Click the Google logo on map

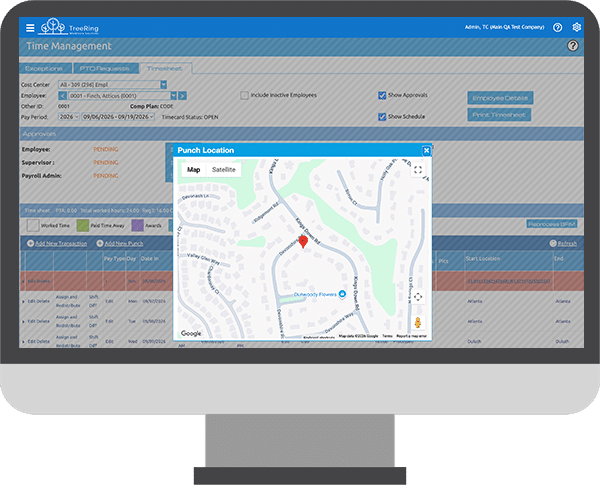click(x=191, y=333)
